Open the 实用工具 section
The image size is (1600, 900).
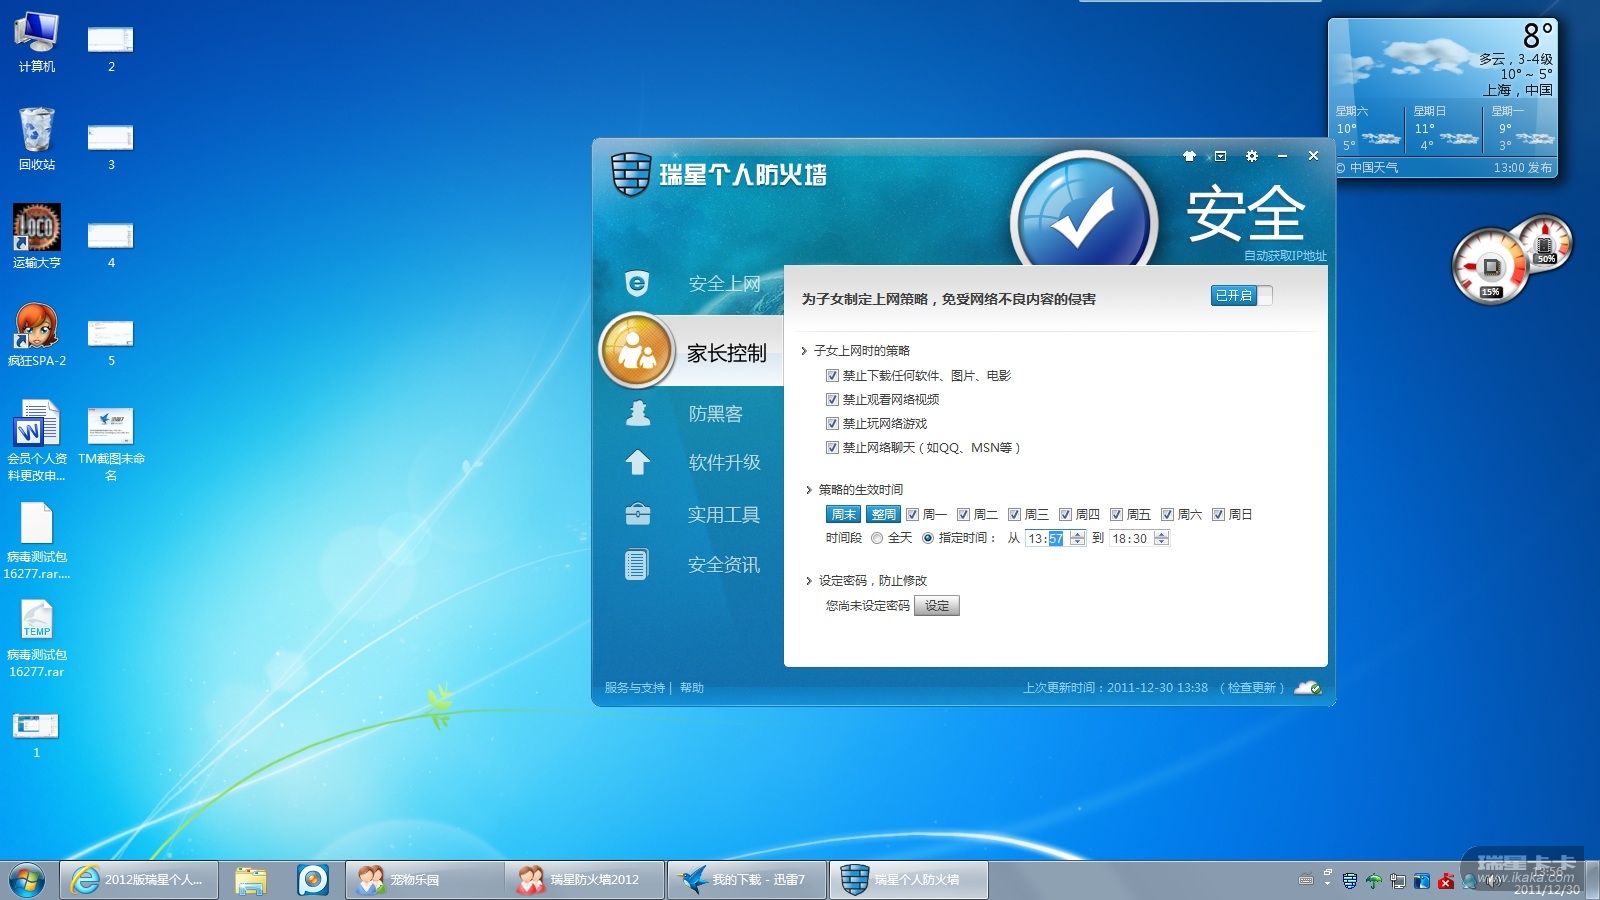coord(690,514)
